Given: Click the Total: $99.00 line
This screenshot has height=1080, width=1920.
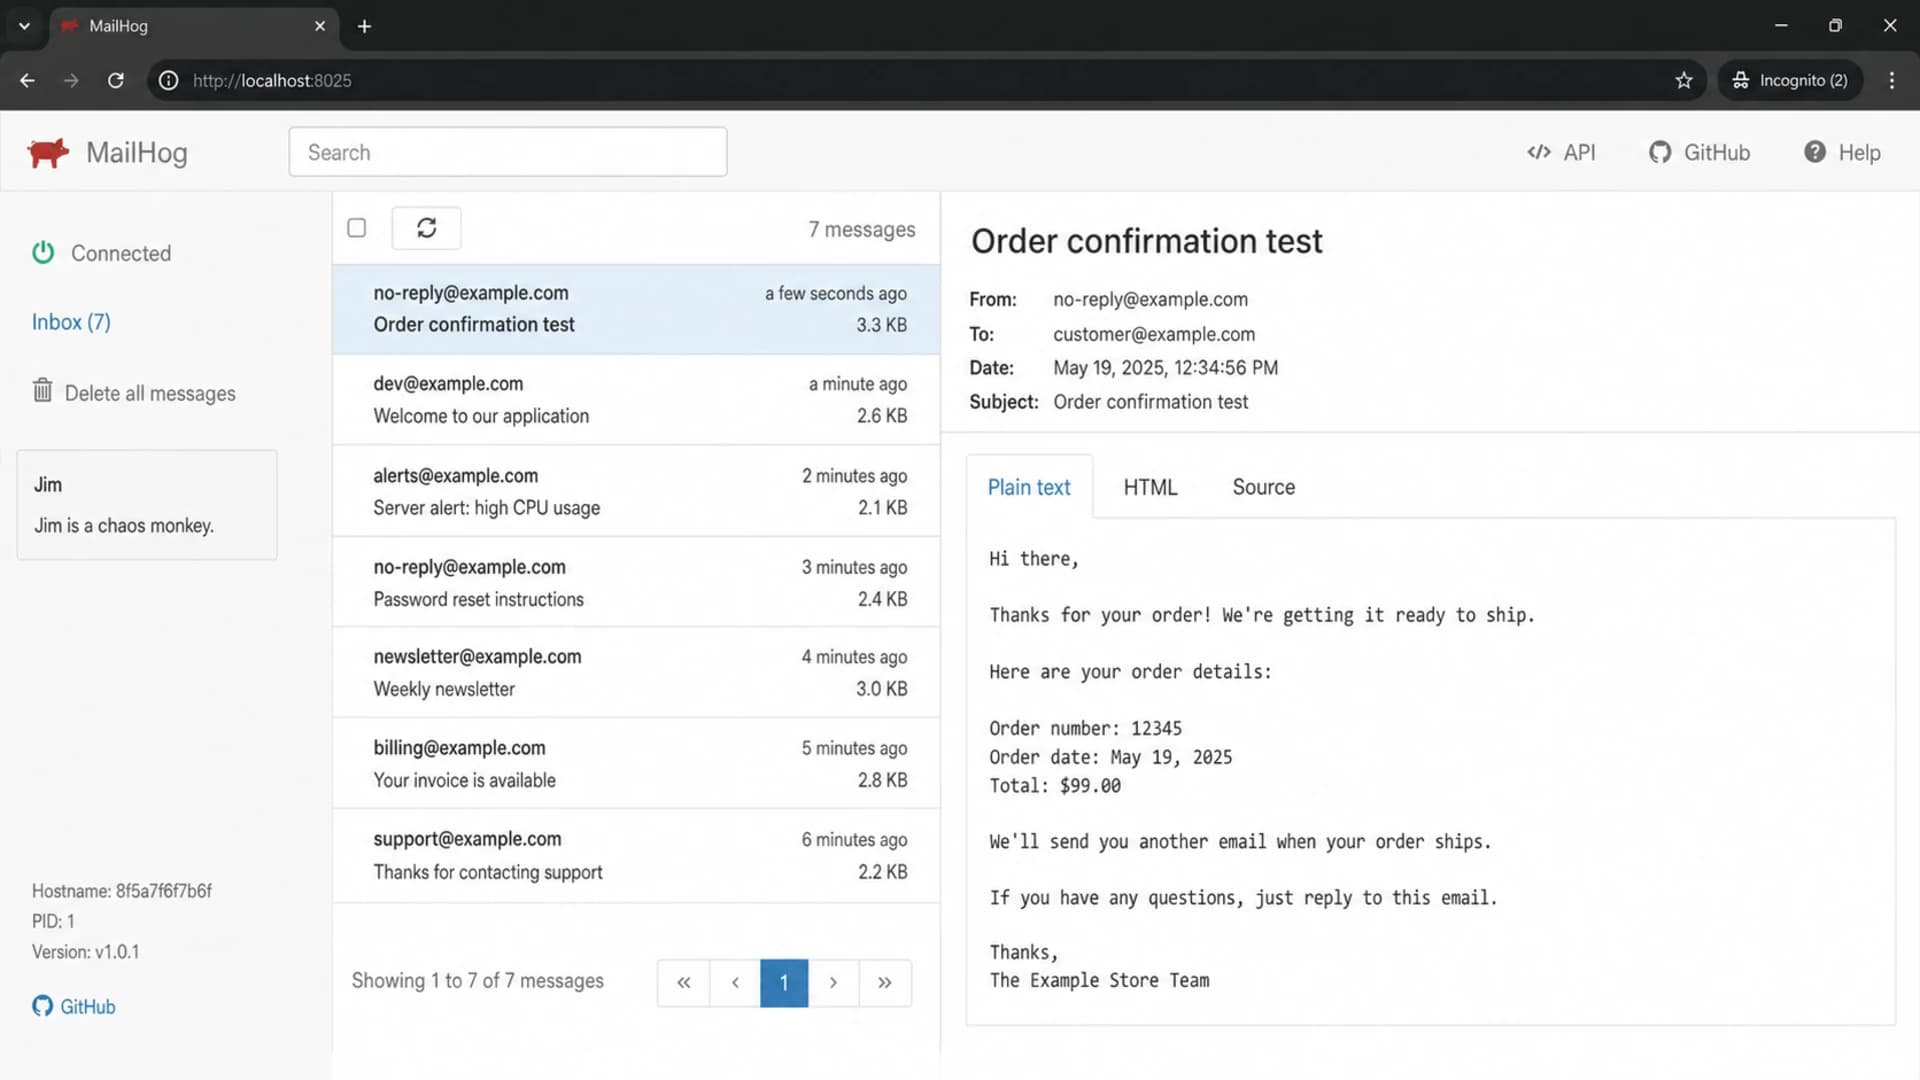Looking at the screenshot, I should click(1055, 786).
